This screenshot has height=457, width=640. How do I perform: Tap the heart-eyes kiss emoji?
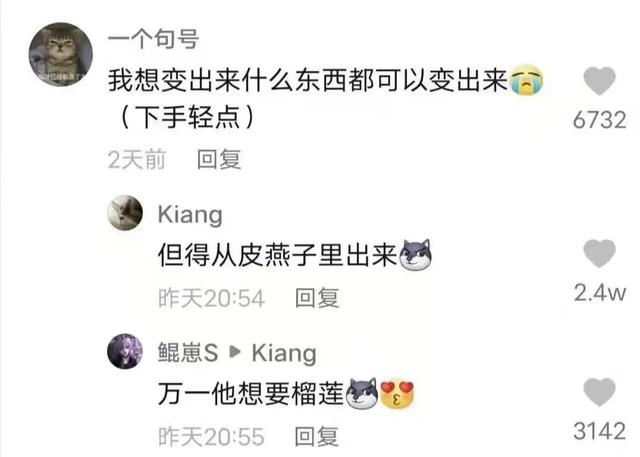click(x=397, y=394)
